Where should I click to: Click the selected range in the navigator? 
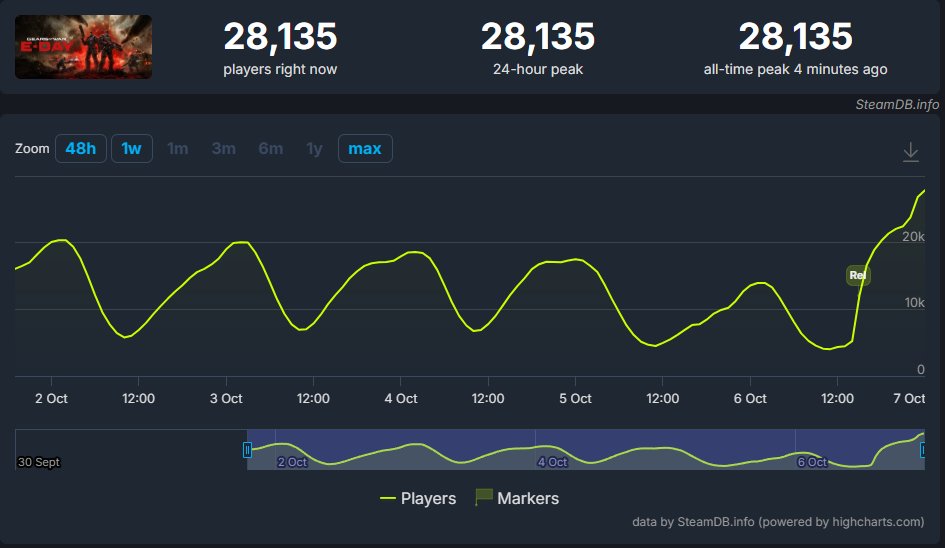coord(585,449)
